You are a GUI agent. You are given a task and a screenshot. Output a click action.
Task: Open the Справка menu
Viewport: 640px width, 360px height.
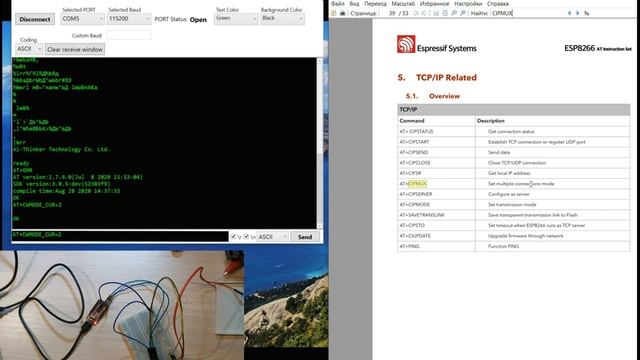tap(498, 4)
